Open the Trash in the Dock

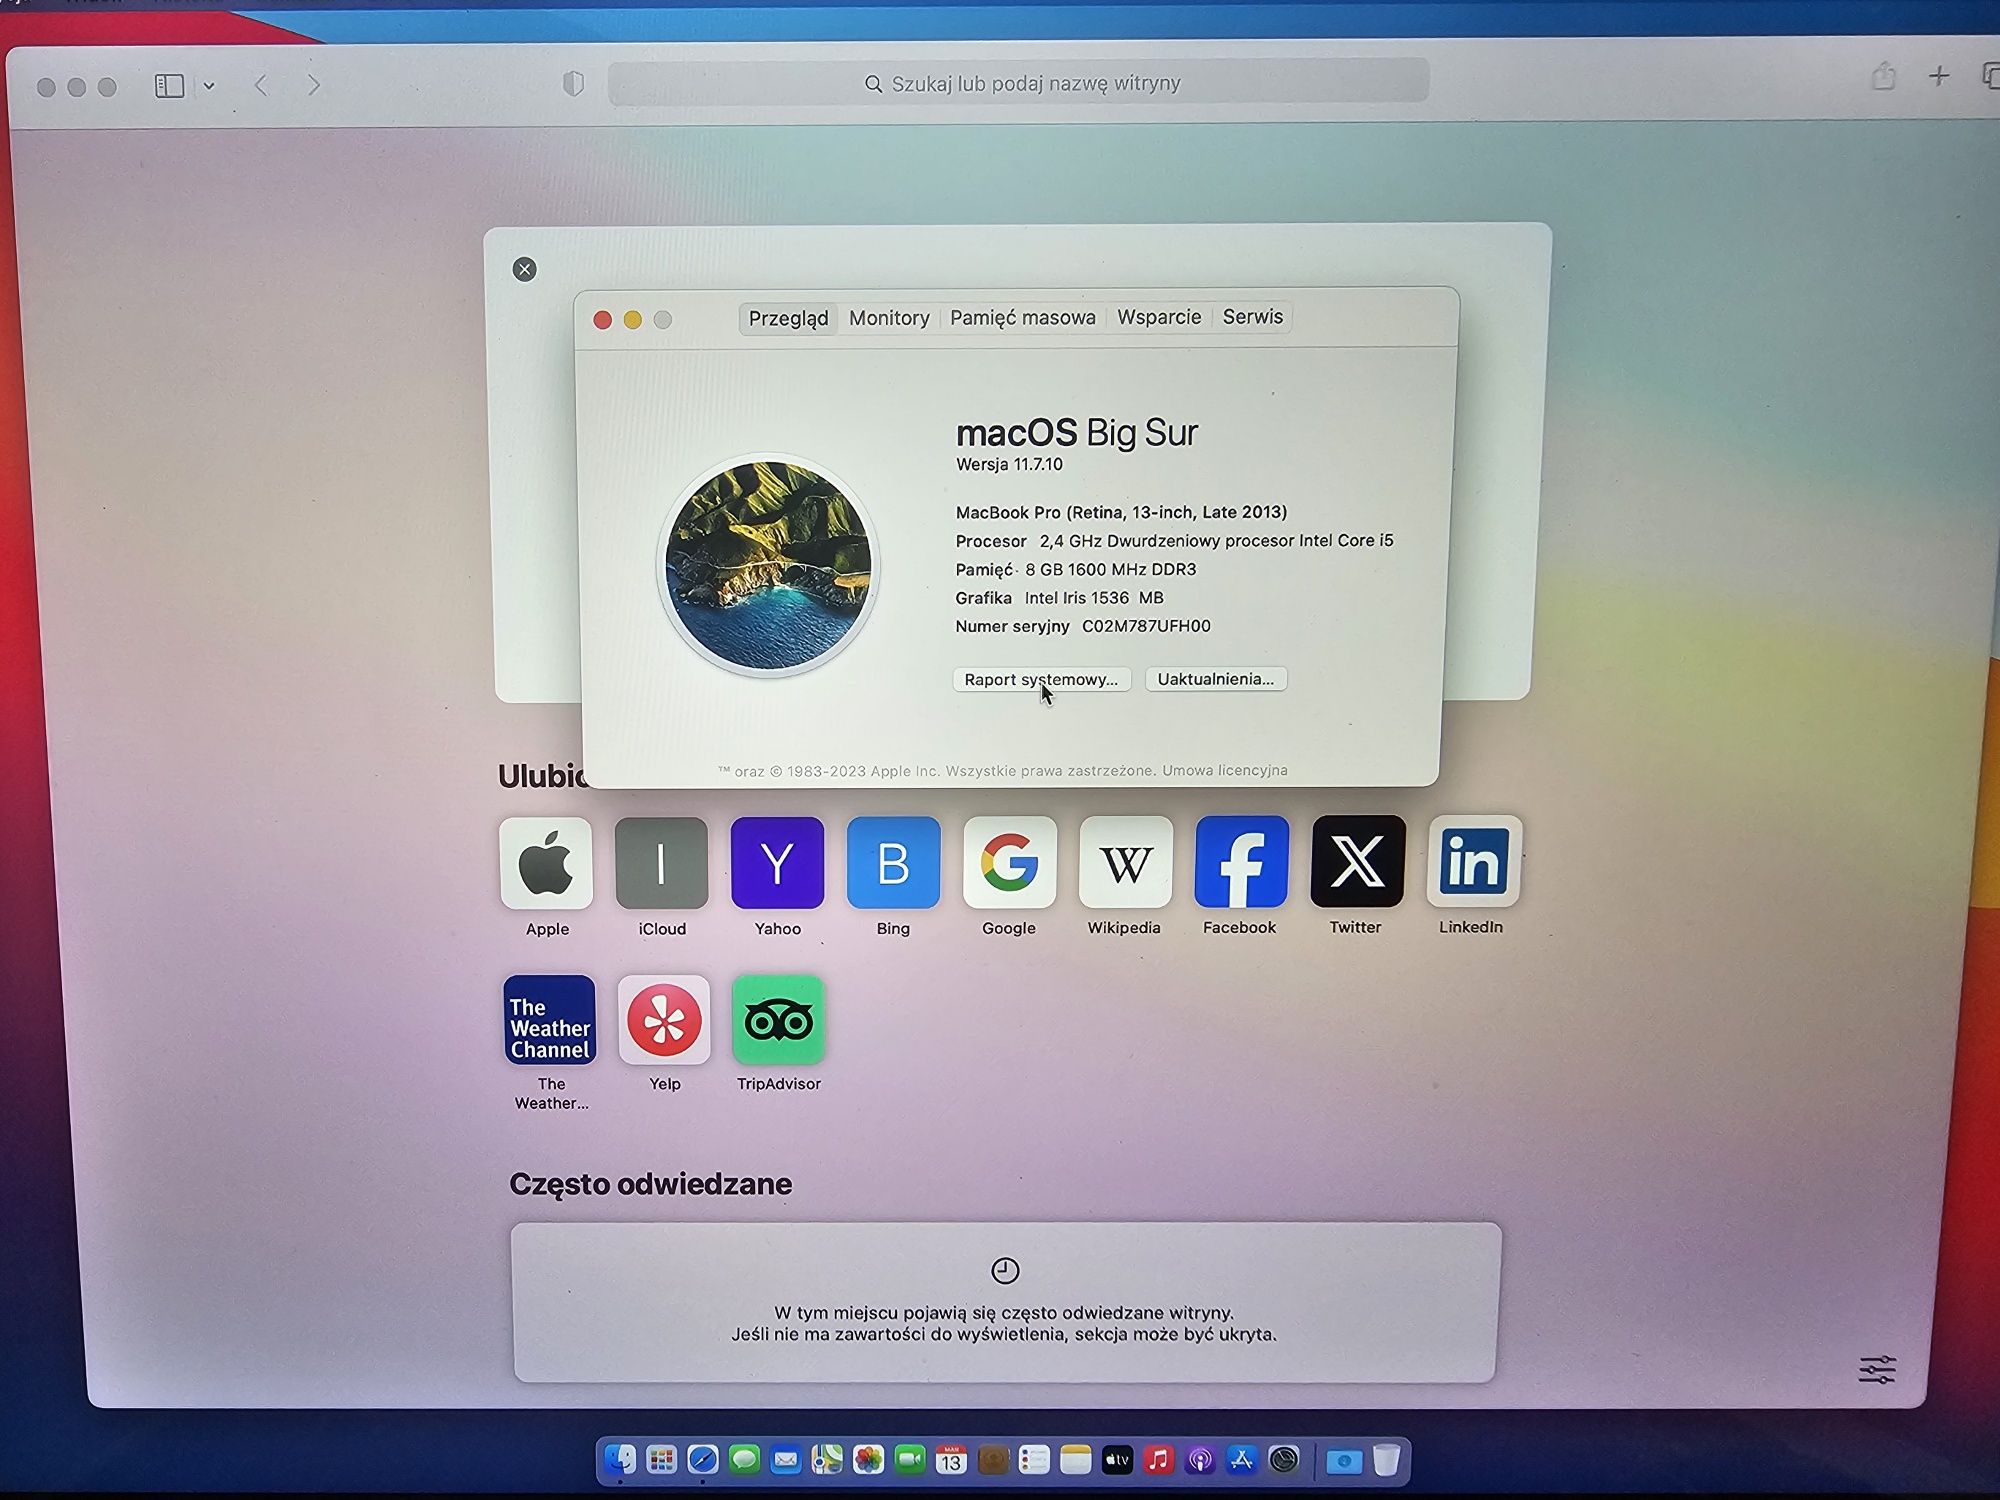pyautogui.click(x=1386, y=1460)
